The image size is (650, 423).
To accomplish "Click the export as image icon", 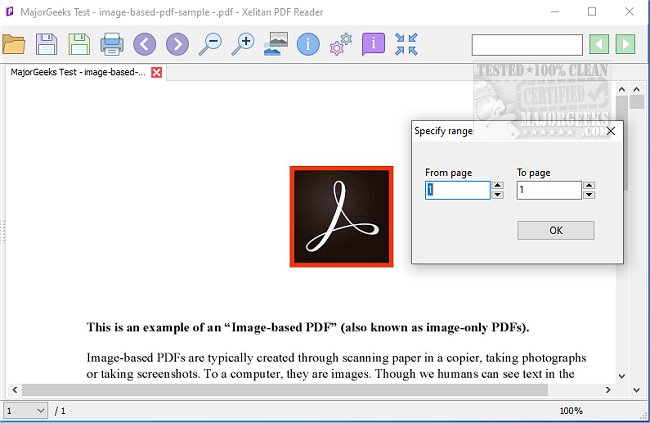I will point(276,44).
